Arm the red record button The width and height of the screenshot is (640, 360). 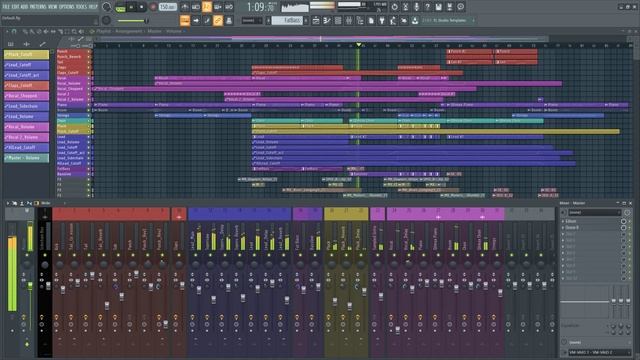coord(153,7)
